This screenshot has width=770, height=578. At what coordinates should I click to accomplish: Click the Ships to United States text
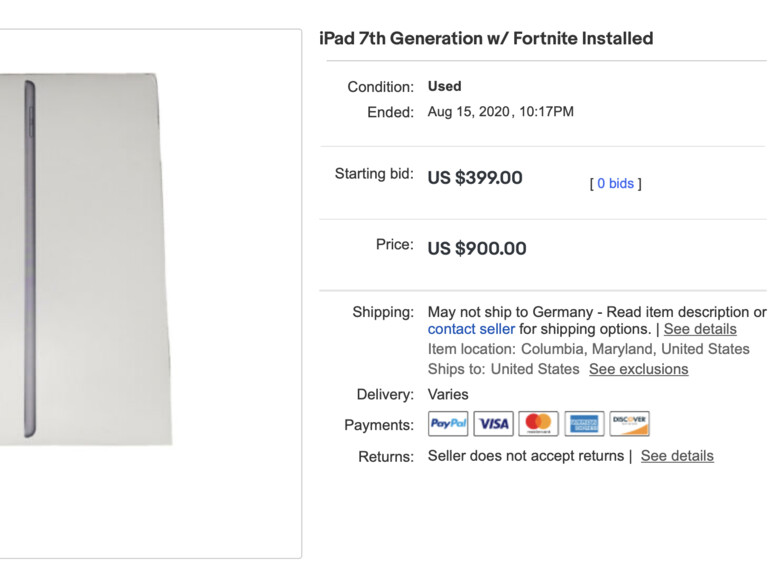coord(503,369)
